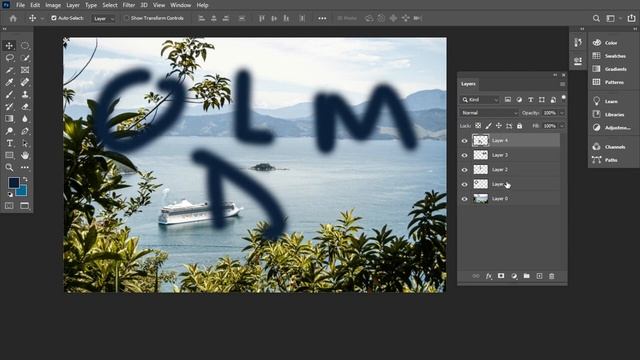This screenshot has height=360, width=640.
Task: Create a new group with folder icon
Action: [527, 276]
